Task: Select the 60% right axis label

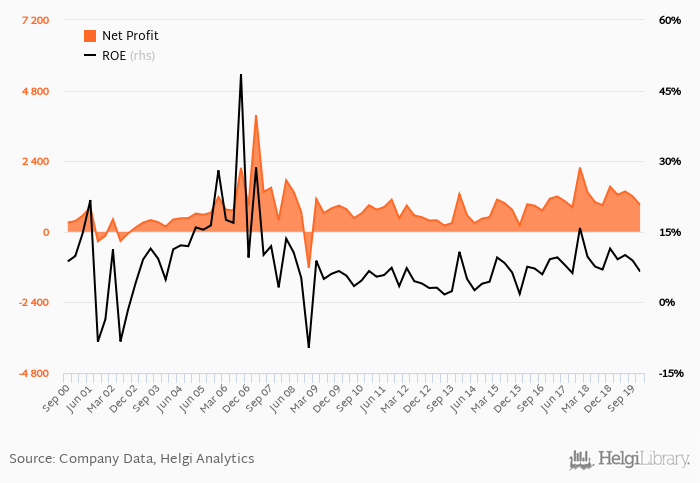Action: (669, 21)
